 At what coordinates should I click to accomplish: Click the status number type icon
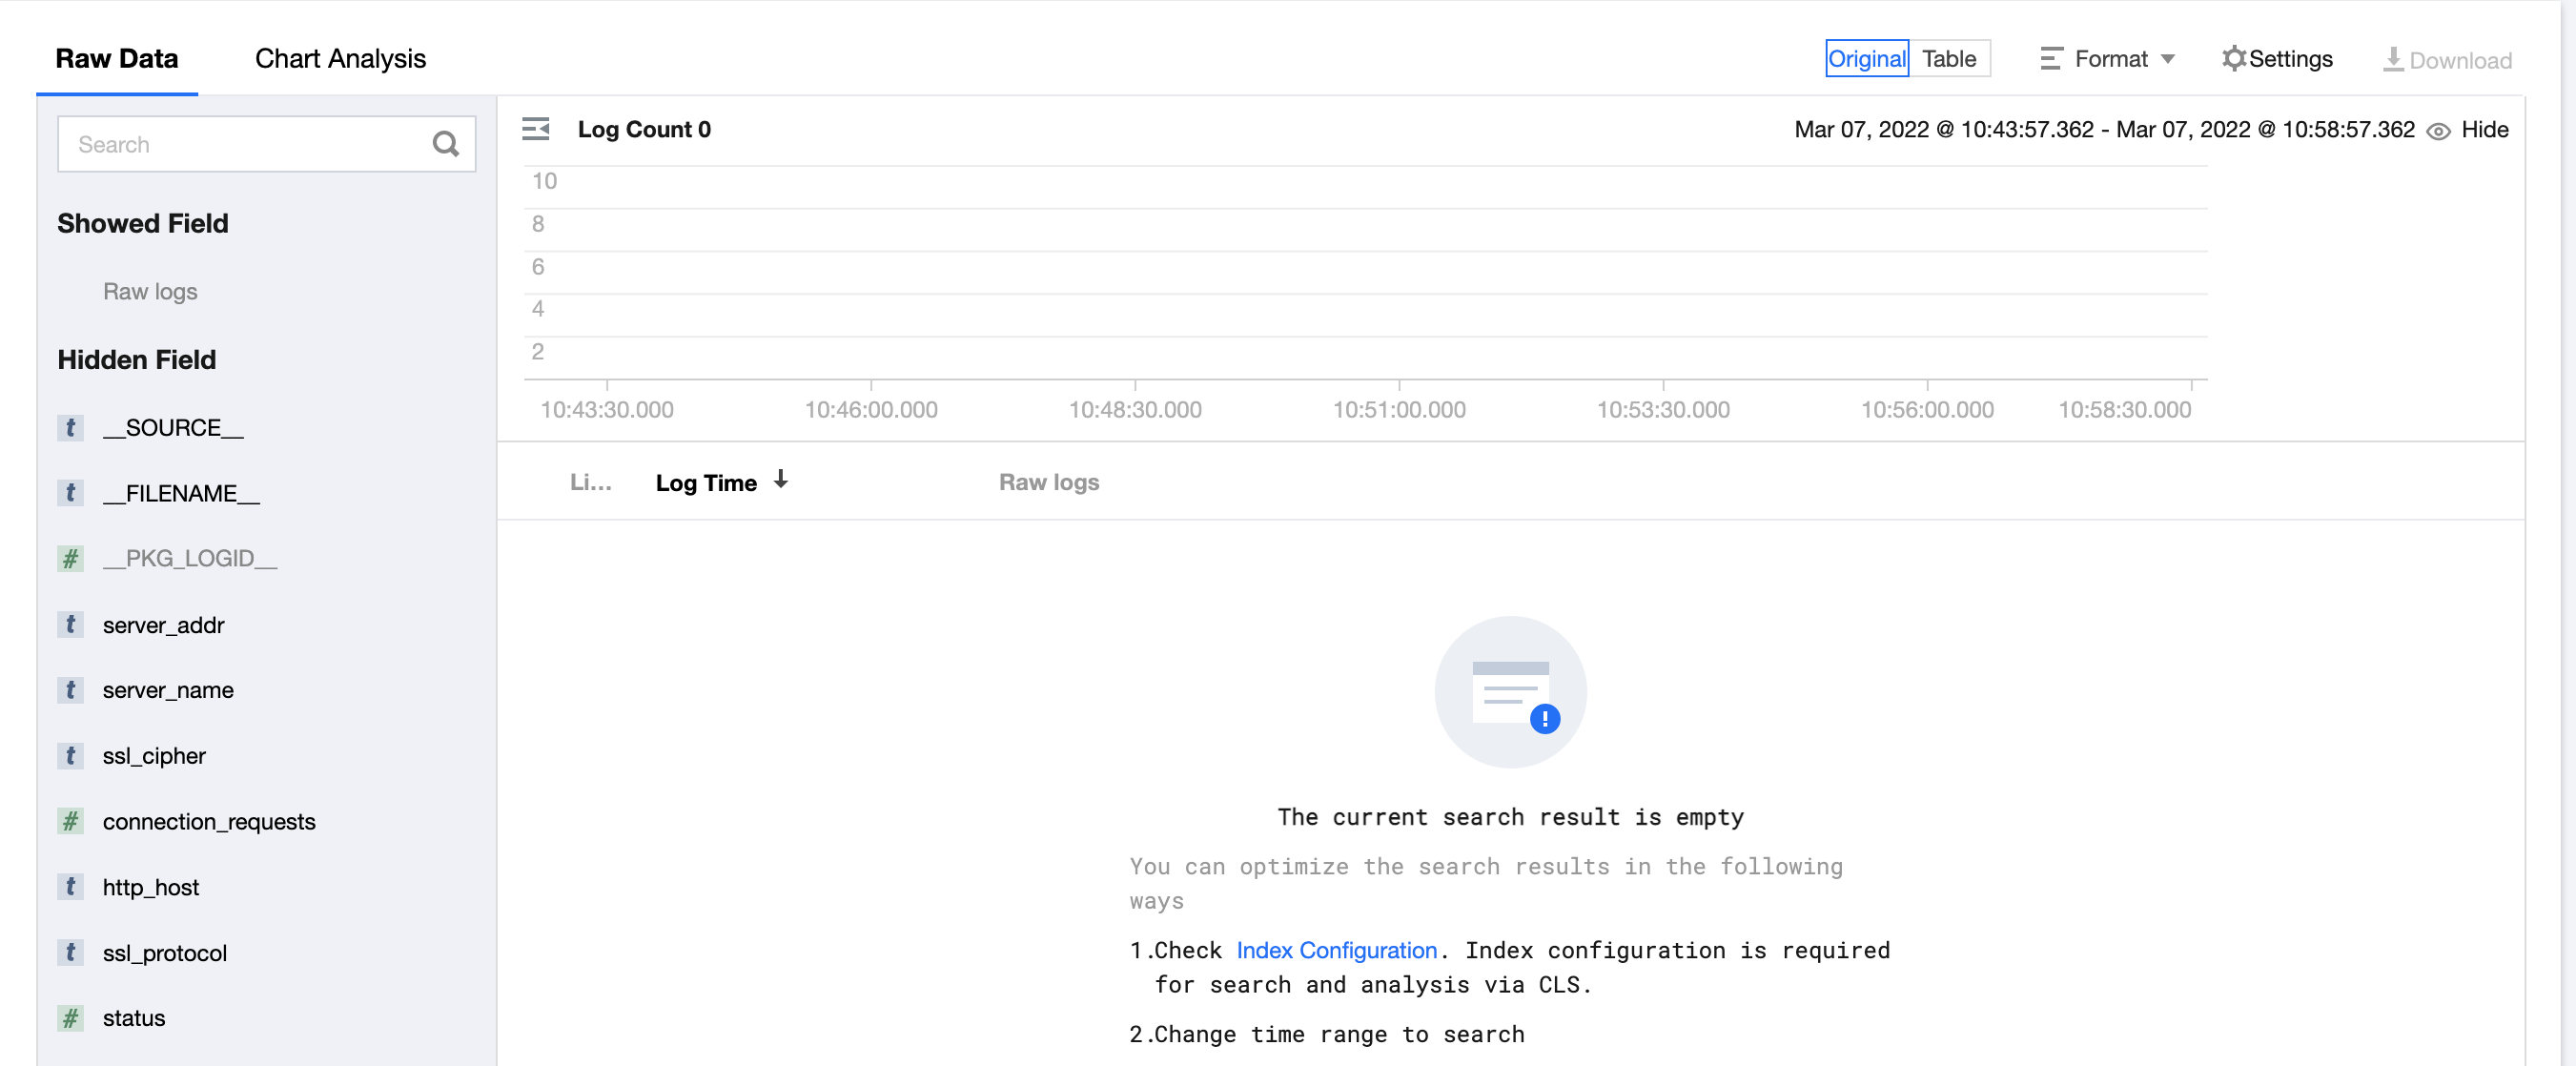(70, 1018)
